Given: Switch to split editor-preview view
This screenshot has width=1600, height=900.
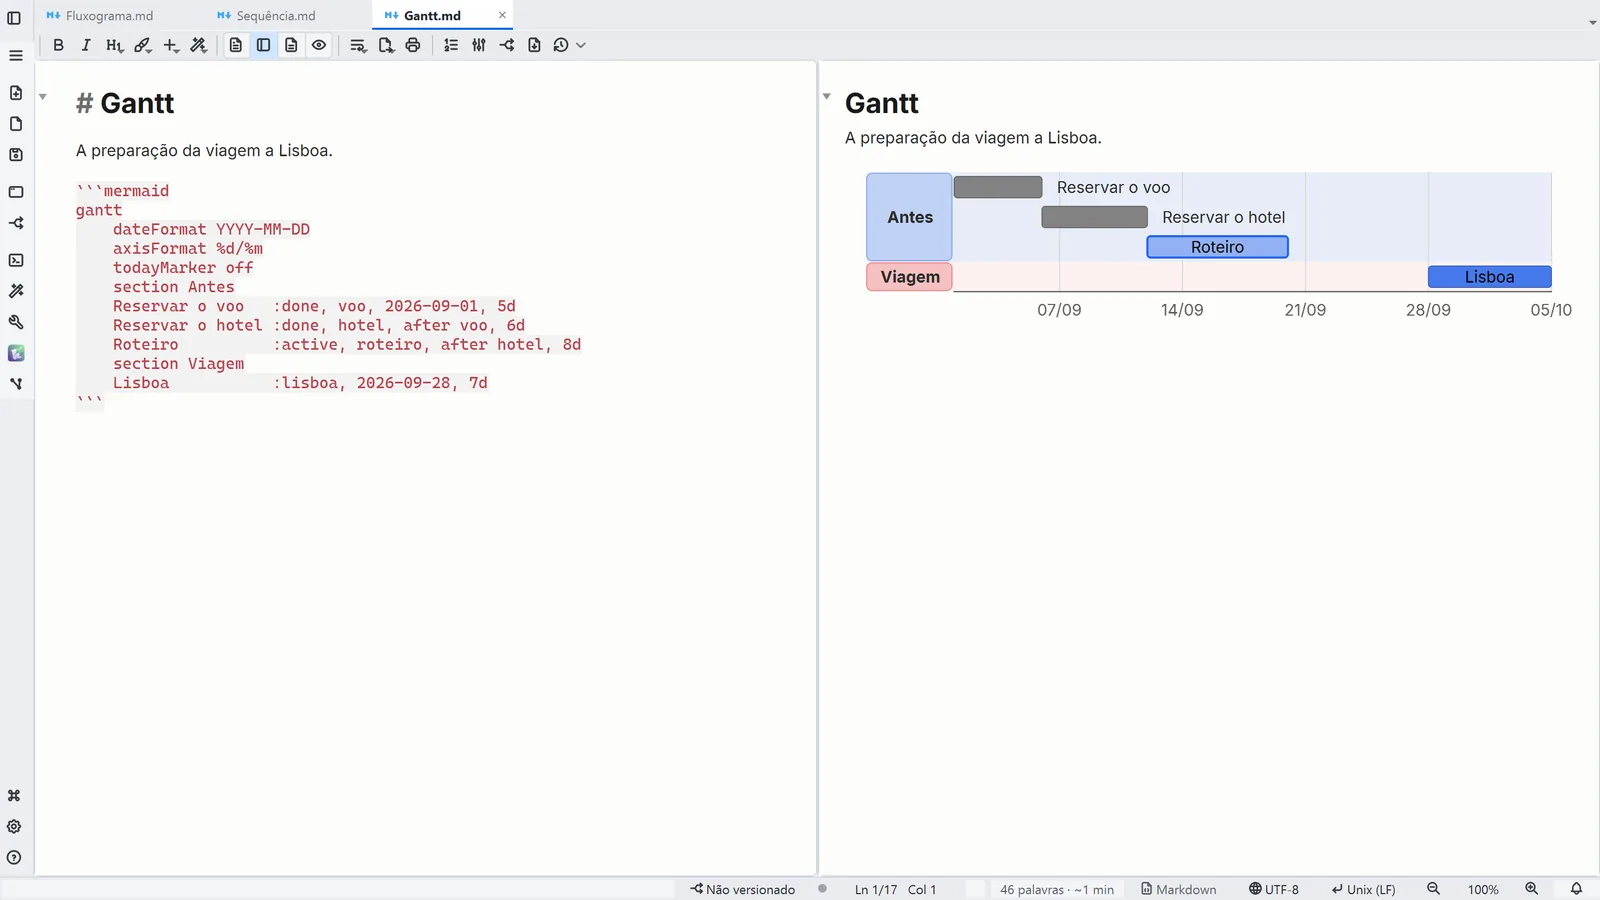Looking at the screenshot, I should coord(263,45).
